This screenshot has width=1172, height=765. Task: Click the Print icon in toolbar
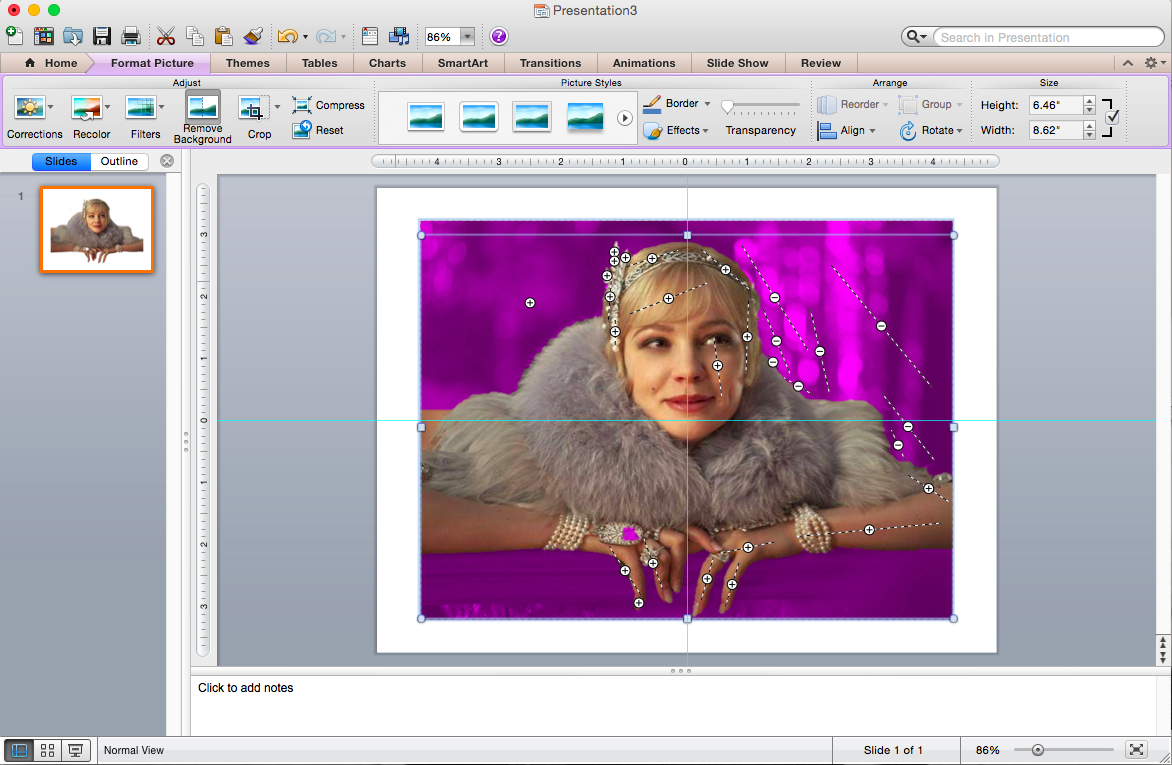coord(131,37)
